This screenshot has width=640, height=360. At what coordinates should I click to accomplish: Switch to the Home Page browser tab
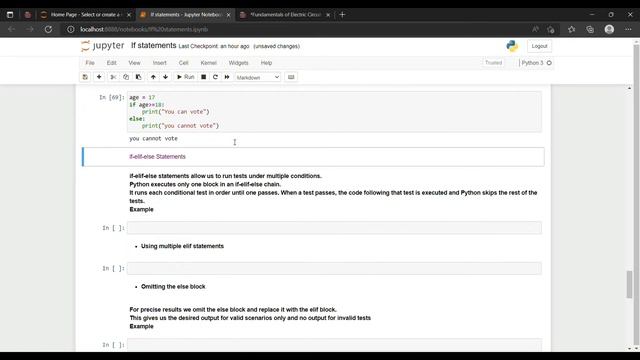85,15
